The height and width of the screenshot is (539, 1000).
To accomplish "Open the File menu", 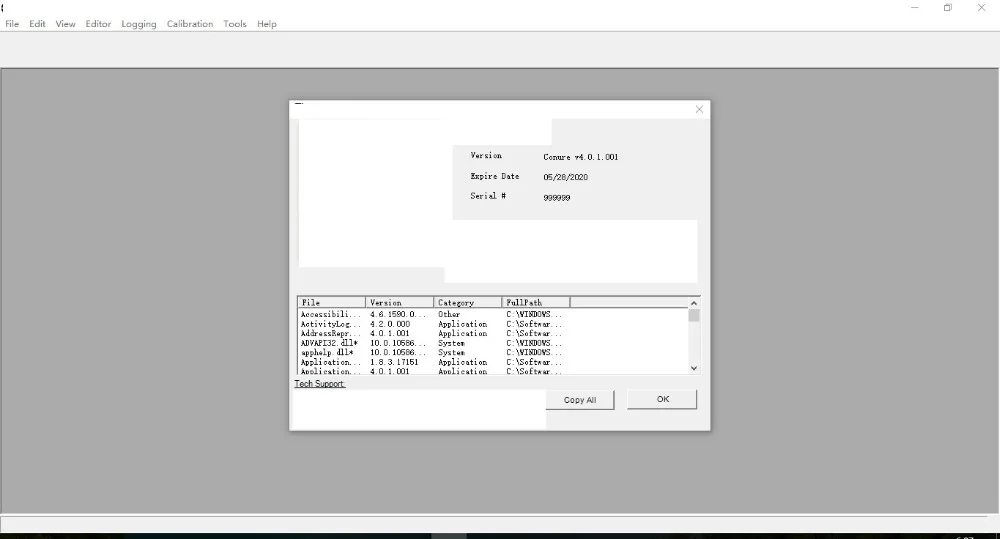I will pos(12,24).
